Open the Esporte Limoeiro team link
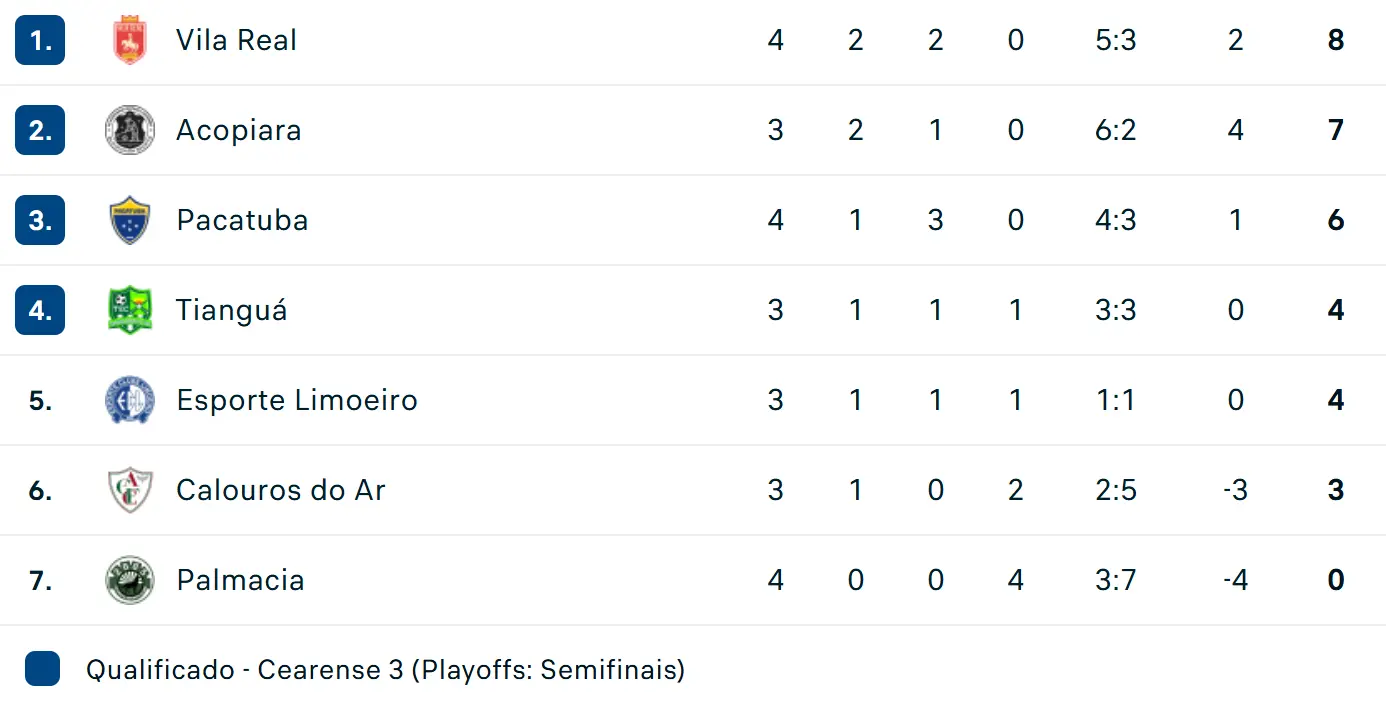 click(x=297, y=400)
